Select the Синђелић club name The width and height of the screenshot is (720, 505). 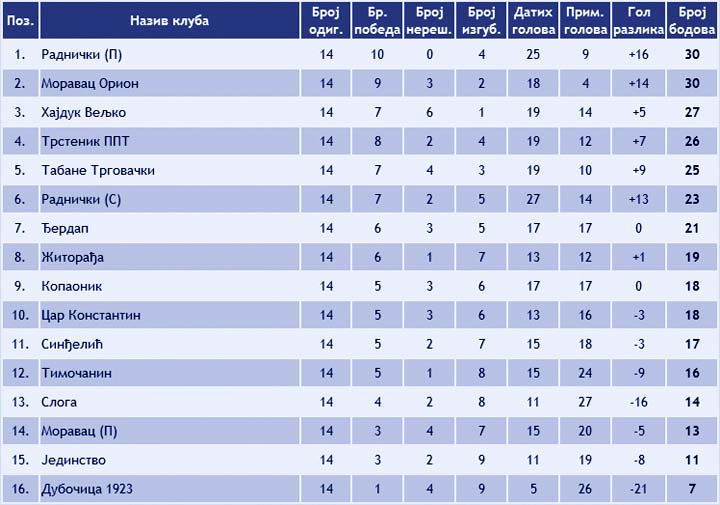pyautogui.click(x=72, y=344)
